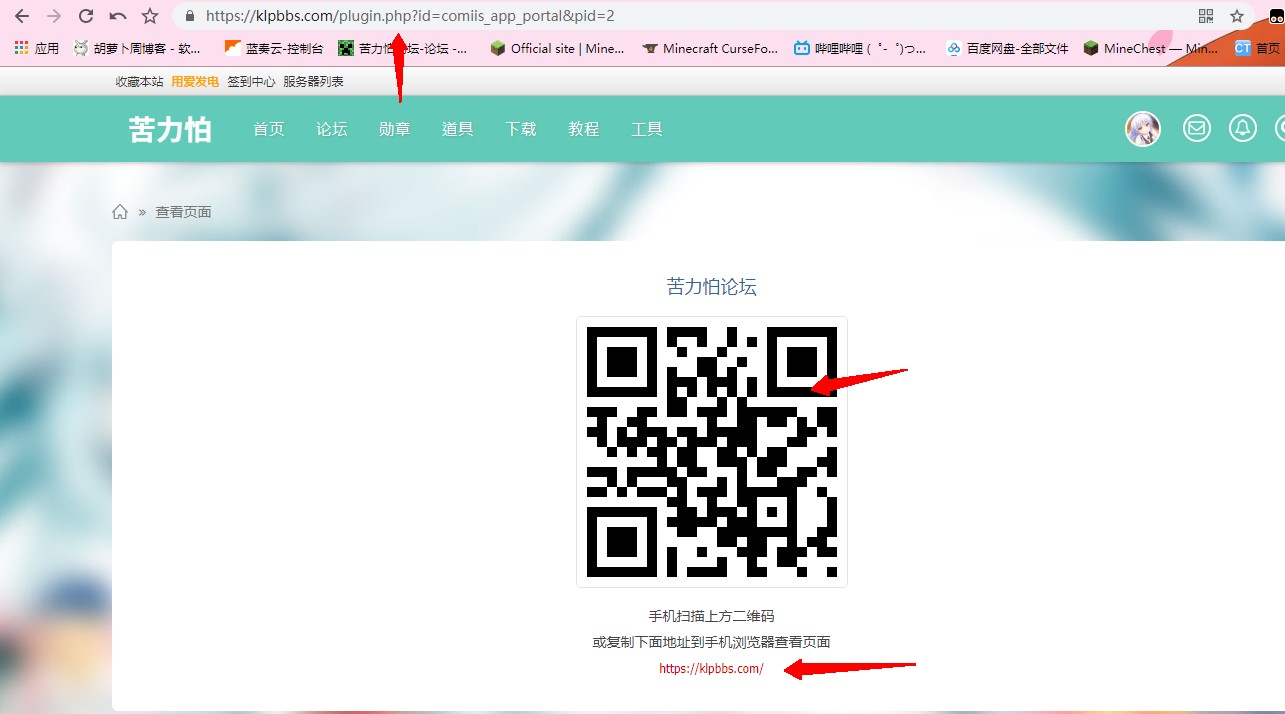Open the 工具 navigation menu item

(647, 129)
